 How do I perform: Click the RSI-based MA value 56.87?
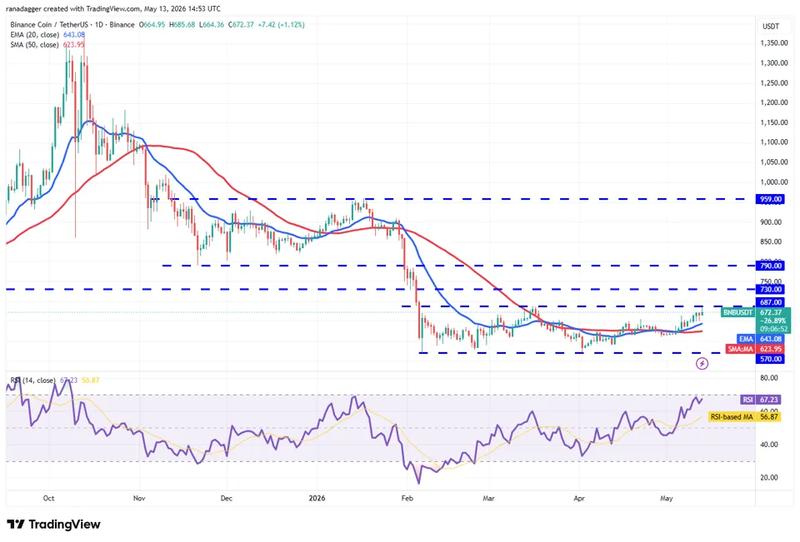(768, 417)
